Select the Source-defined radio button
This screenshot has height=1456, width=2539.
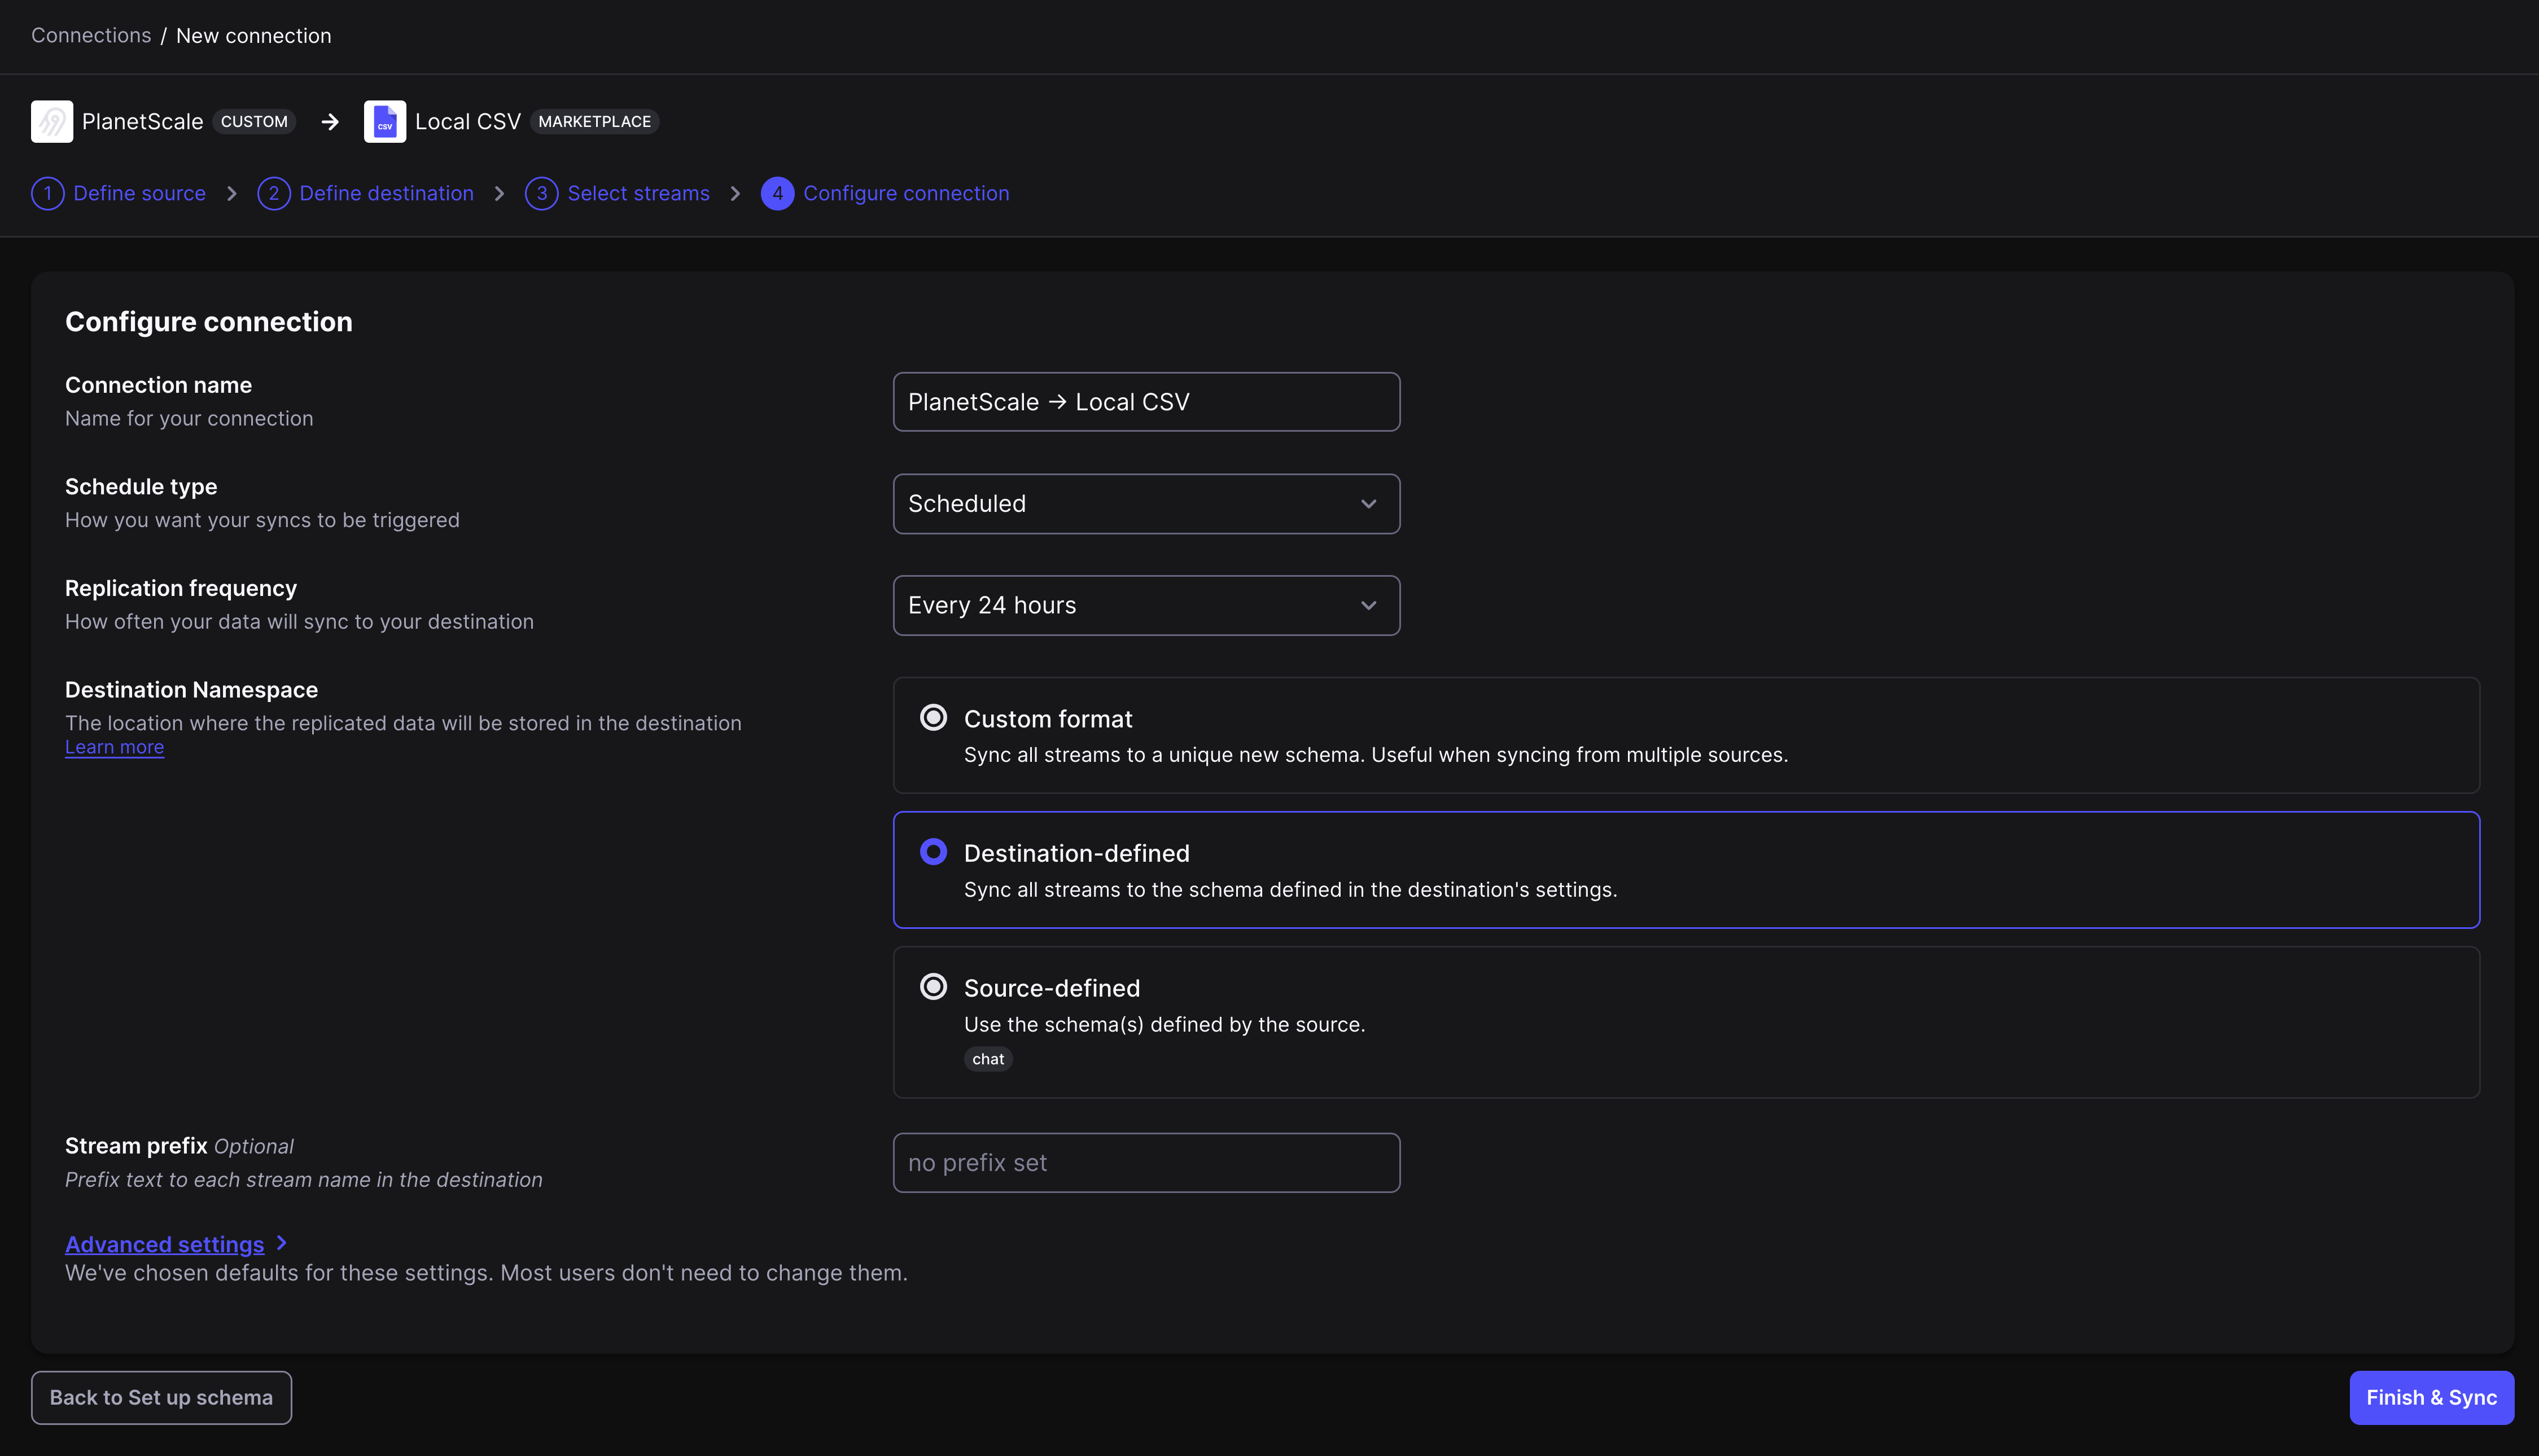tap(933, 986)
